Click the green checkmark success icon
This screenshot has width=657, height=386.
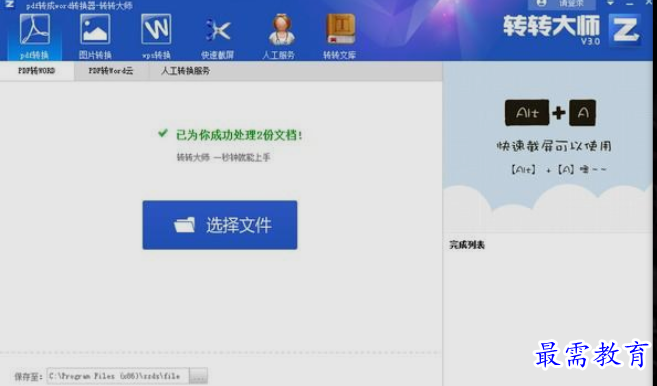coord(163,134)
